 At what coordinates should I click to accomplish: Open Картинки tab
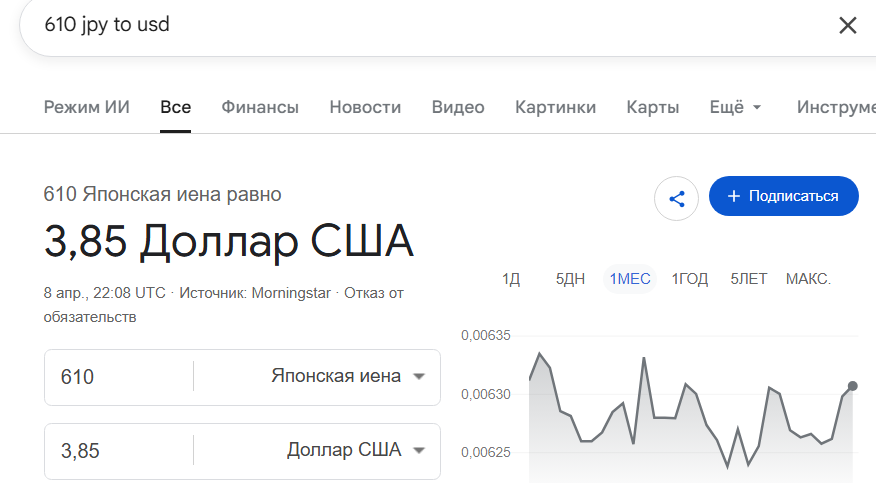[x=555, y=107]
